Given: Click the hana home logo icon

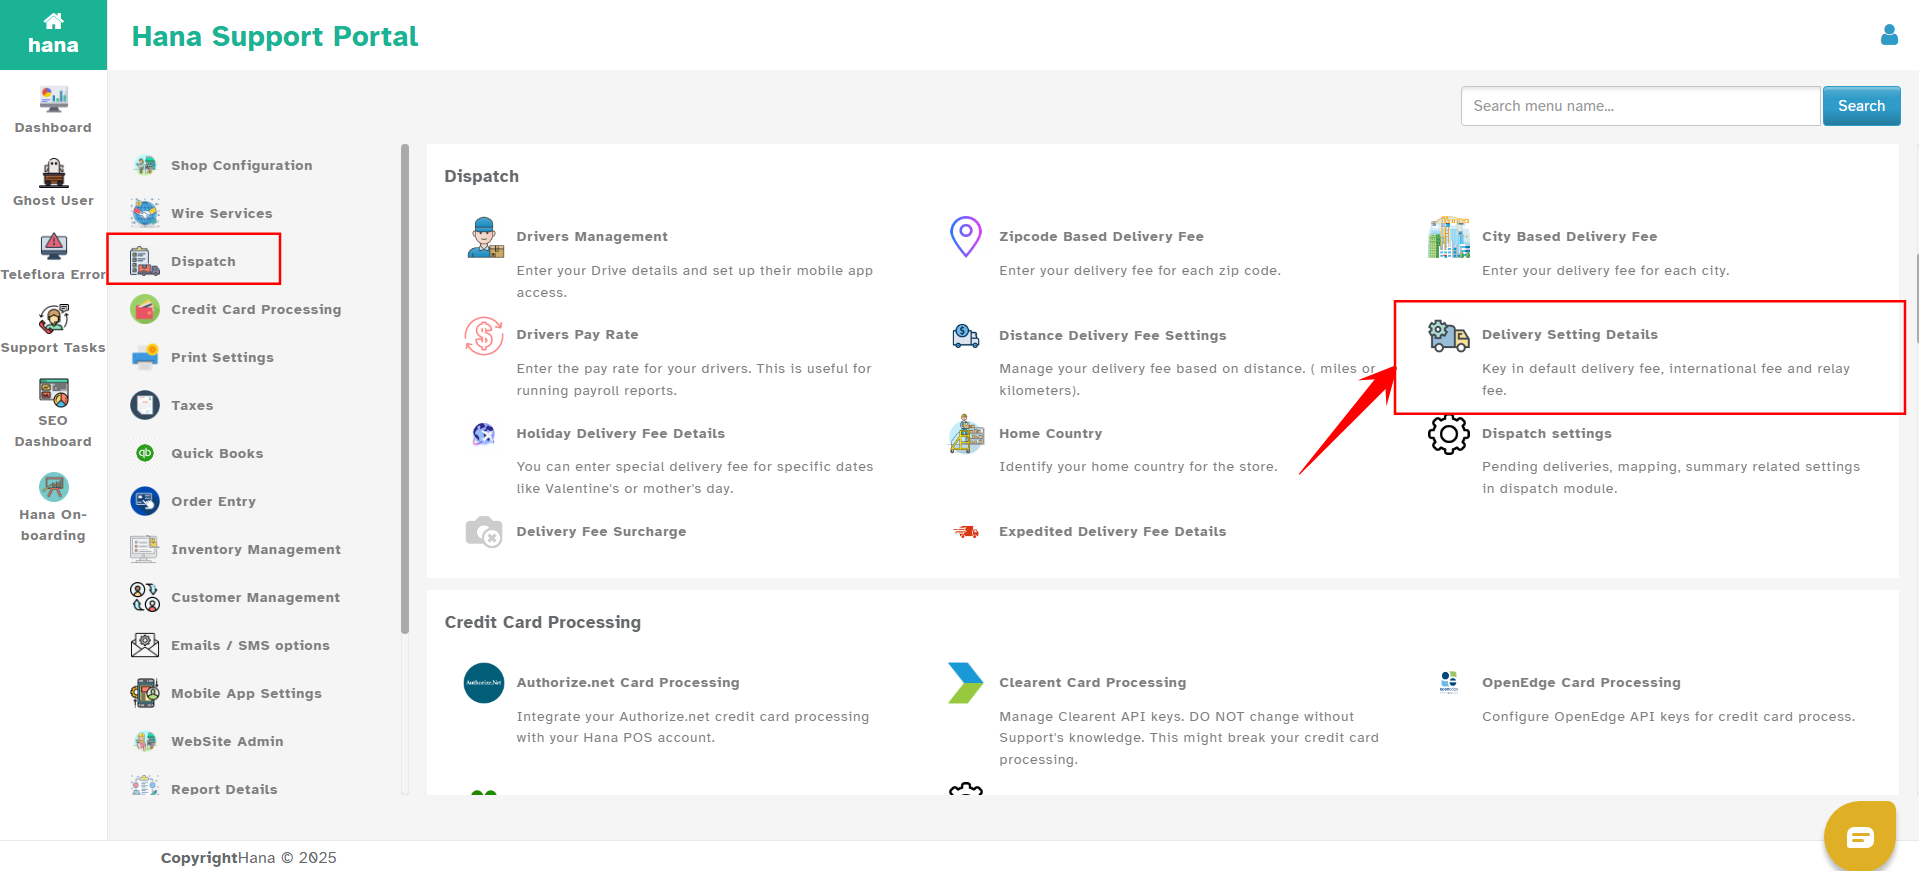Looking at the screenshot, I should click(x=53, y=34).
